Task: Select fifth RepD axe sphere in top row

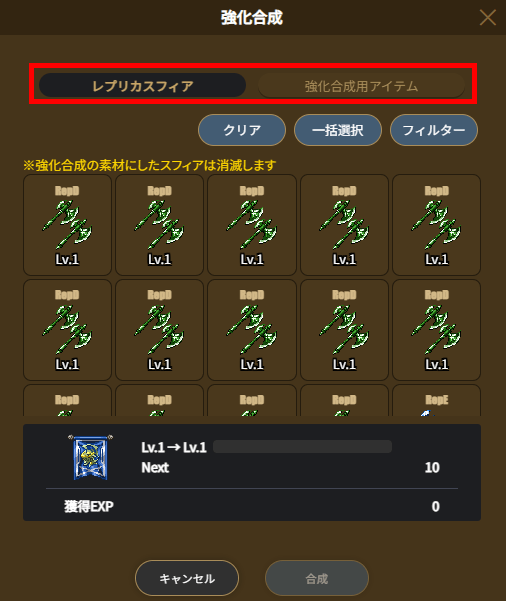Action: (437, 225)
